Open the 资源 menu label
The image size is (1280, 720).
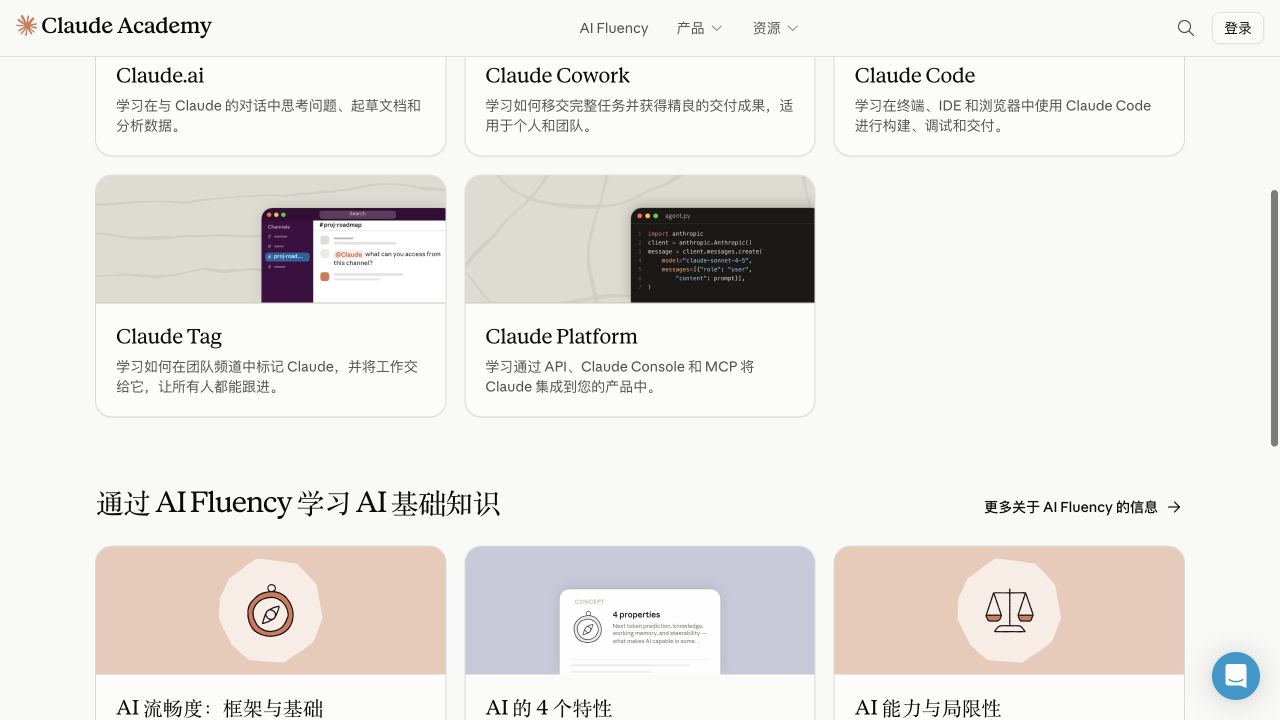[x=766, y=28]
